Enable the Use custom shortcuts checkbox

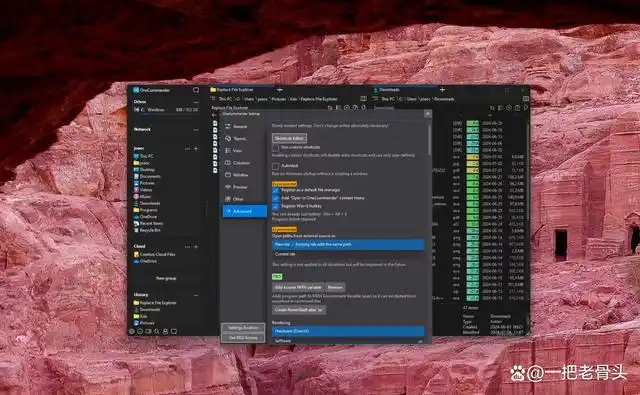[276, 147]
